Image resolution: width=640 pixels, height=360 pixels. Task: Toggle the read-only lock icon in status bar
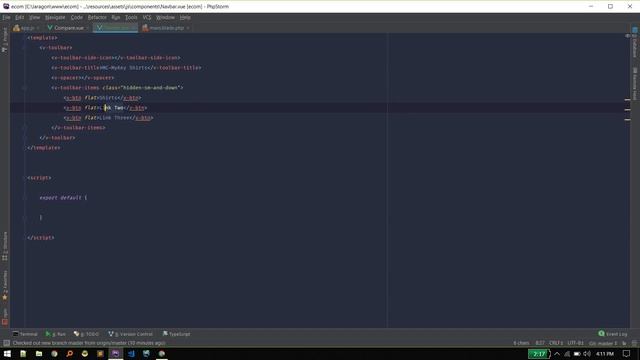pos(624,343)
